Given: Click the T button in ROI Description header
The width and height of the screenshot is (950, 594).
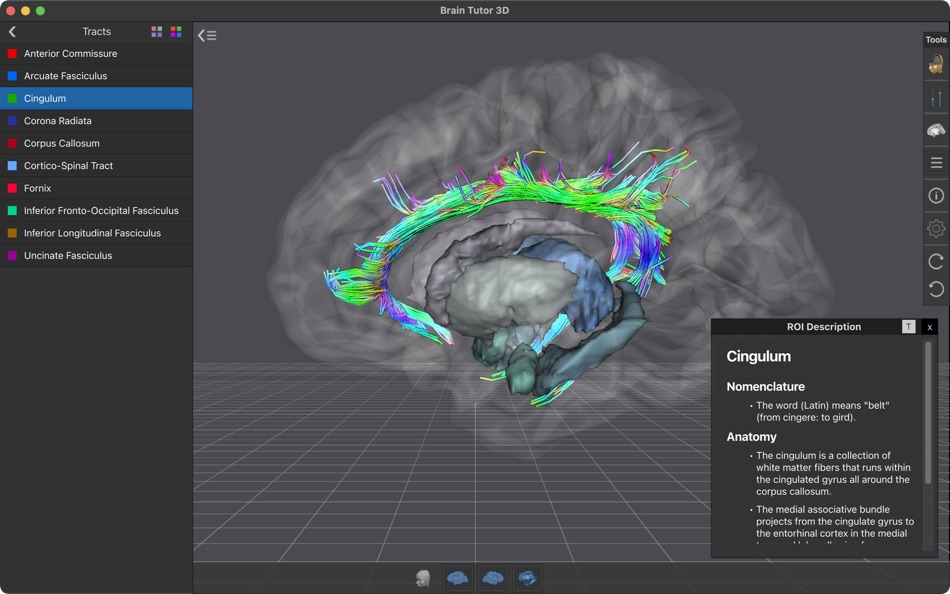Looking at the screenshot, I should tap(908, 327).
